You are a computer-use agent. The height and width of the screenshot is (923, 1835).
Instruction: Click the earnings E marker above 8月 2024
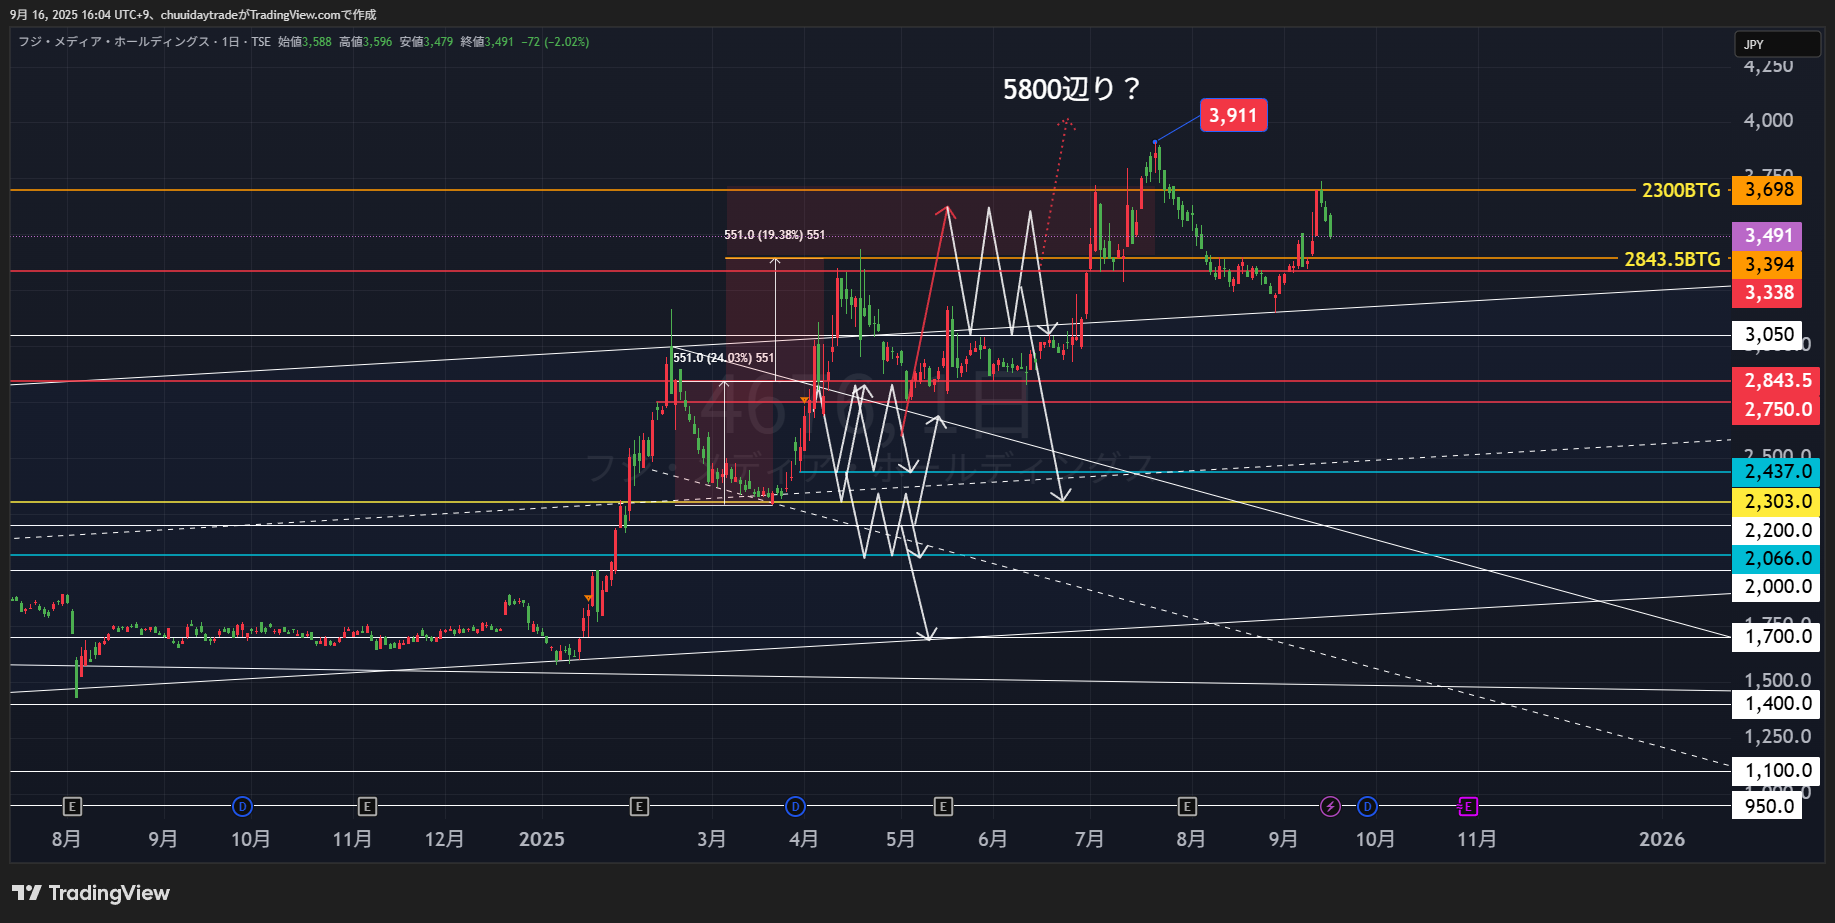point(71,806)
